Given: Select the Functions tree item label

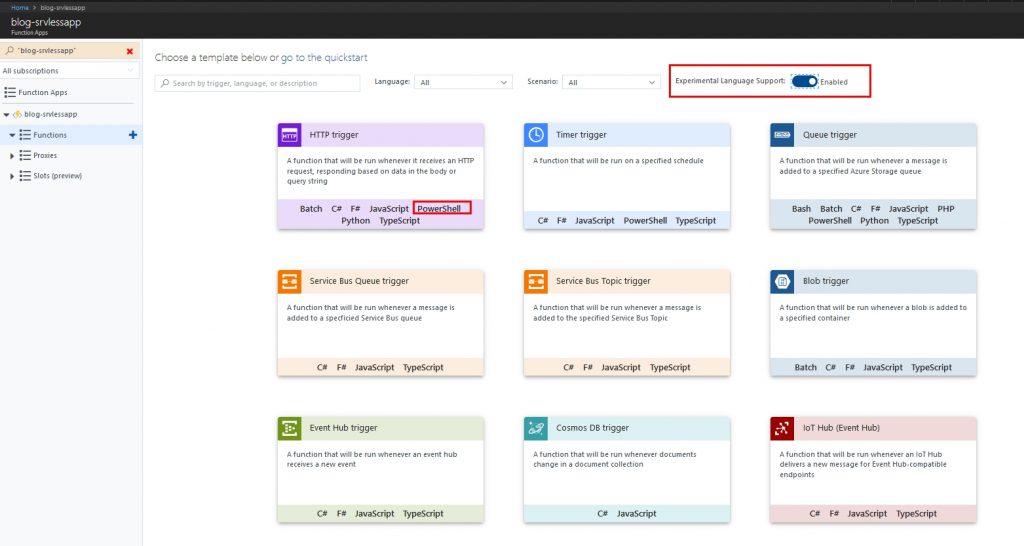Looking at the screenshot, I should tap(50, 135).
